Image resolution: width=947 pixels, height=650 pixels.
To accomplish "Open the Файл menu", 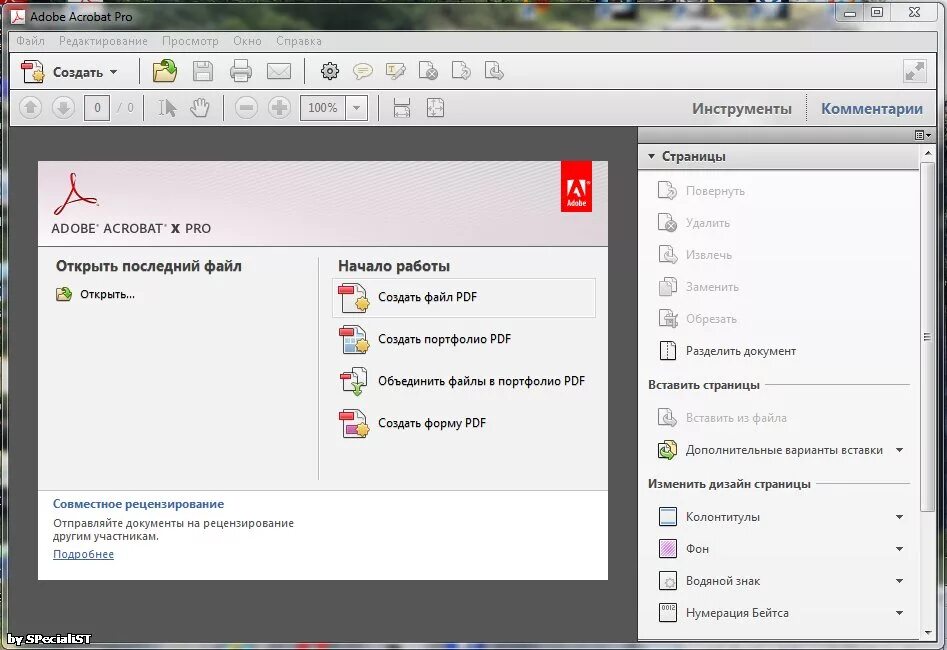I will pyautogui.click(x=30, y=41).
